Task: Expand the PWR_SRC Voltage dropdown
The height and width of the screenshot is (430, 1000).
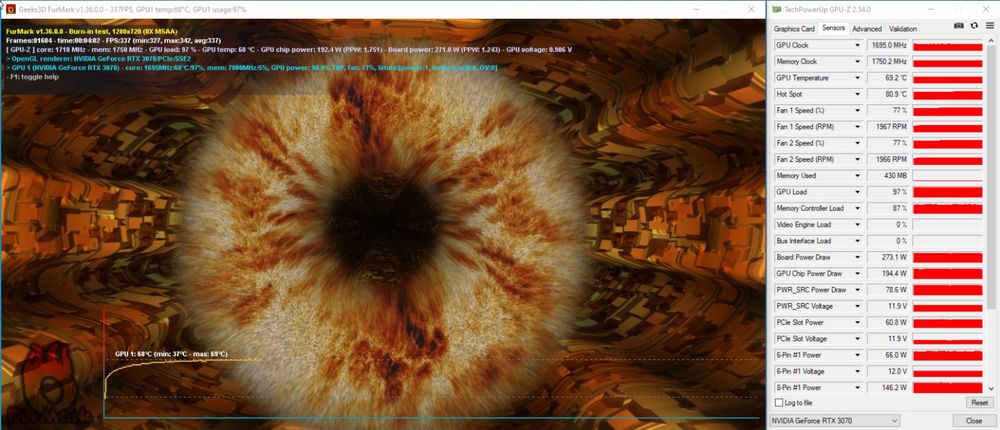Action: click(x=858, y=306)
